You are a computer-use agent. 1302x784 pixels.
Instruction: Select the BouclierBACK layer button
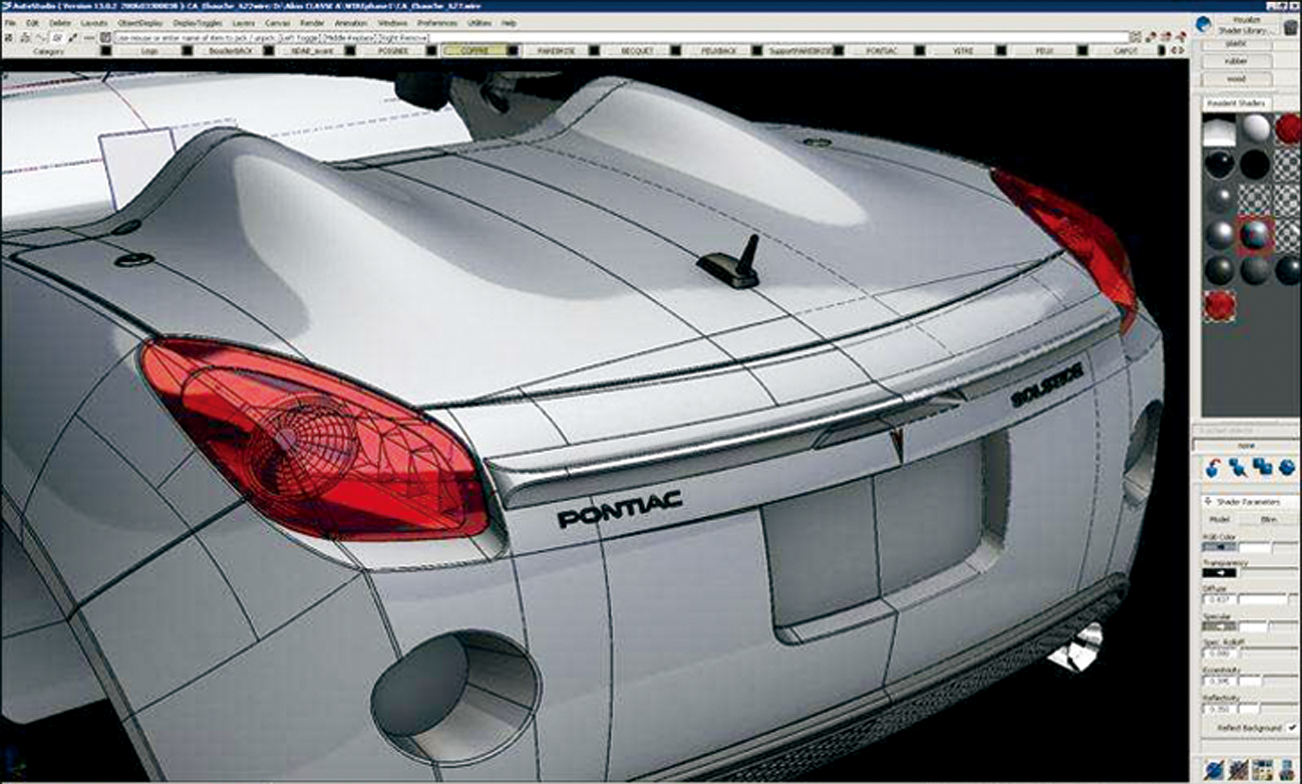tap(228, 50)
